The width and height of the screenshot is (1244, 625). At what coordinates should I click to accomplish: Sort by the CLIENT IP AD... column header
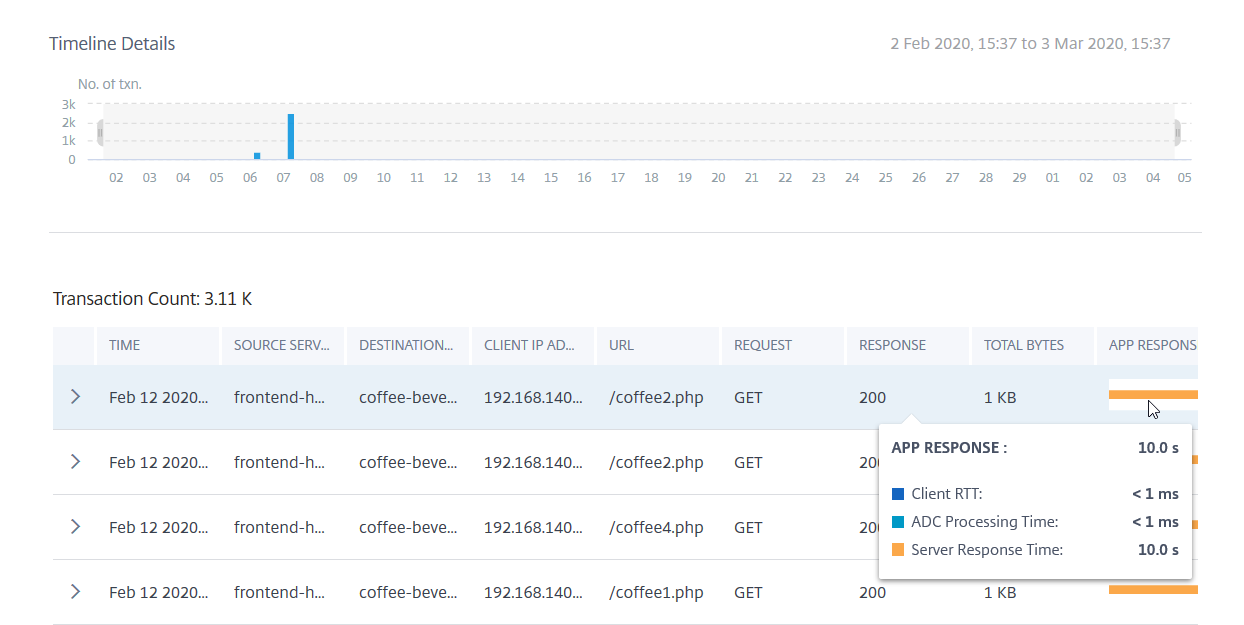pyautogui.click(x=529, y=345)
